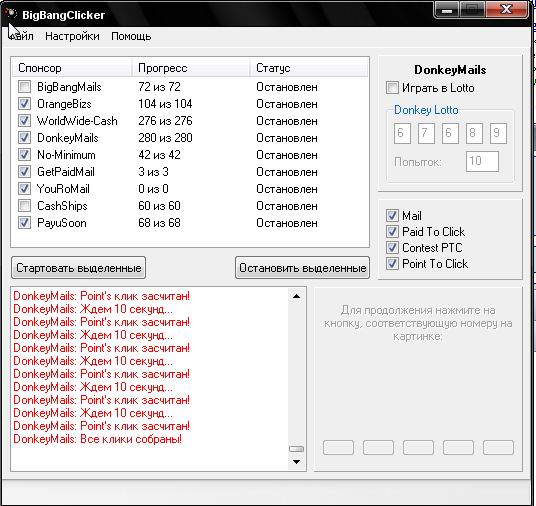Uncheck the OrangeBizs sponsor checkbox
Viewport: 536px width, 506px height.
click(x=24, y=104)
